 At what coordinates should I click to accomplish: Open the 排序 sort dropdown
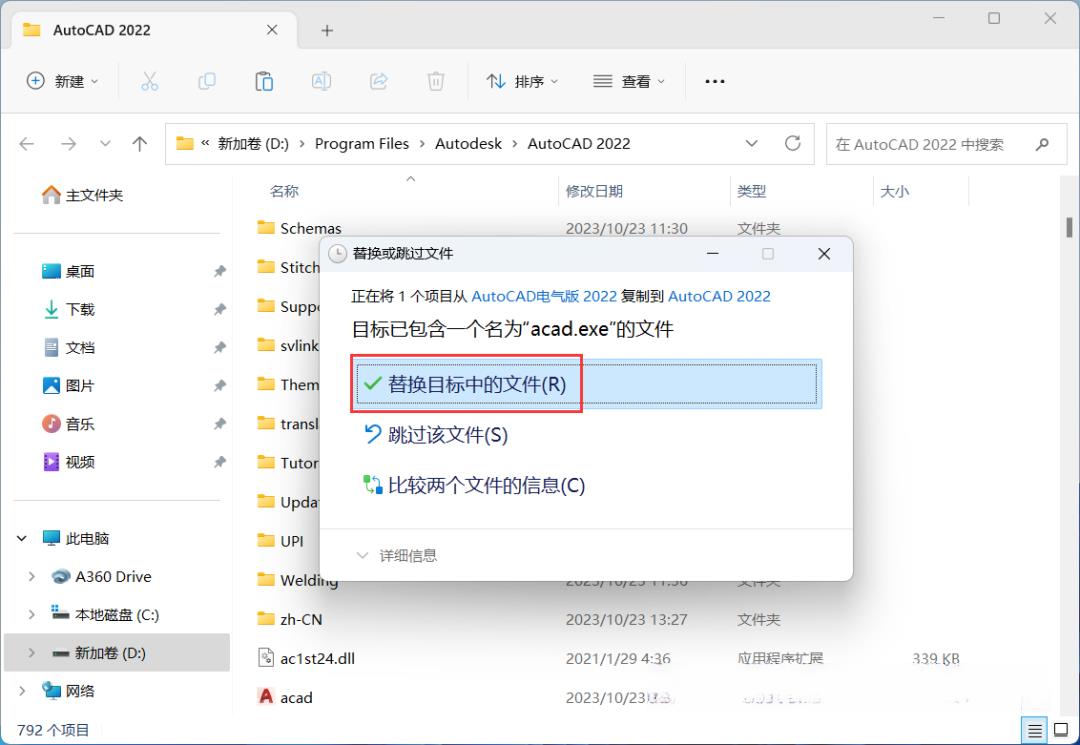(x=522, y=81)
